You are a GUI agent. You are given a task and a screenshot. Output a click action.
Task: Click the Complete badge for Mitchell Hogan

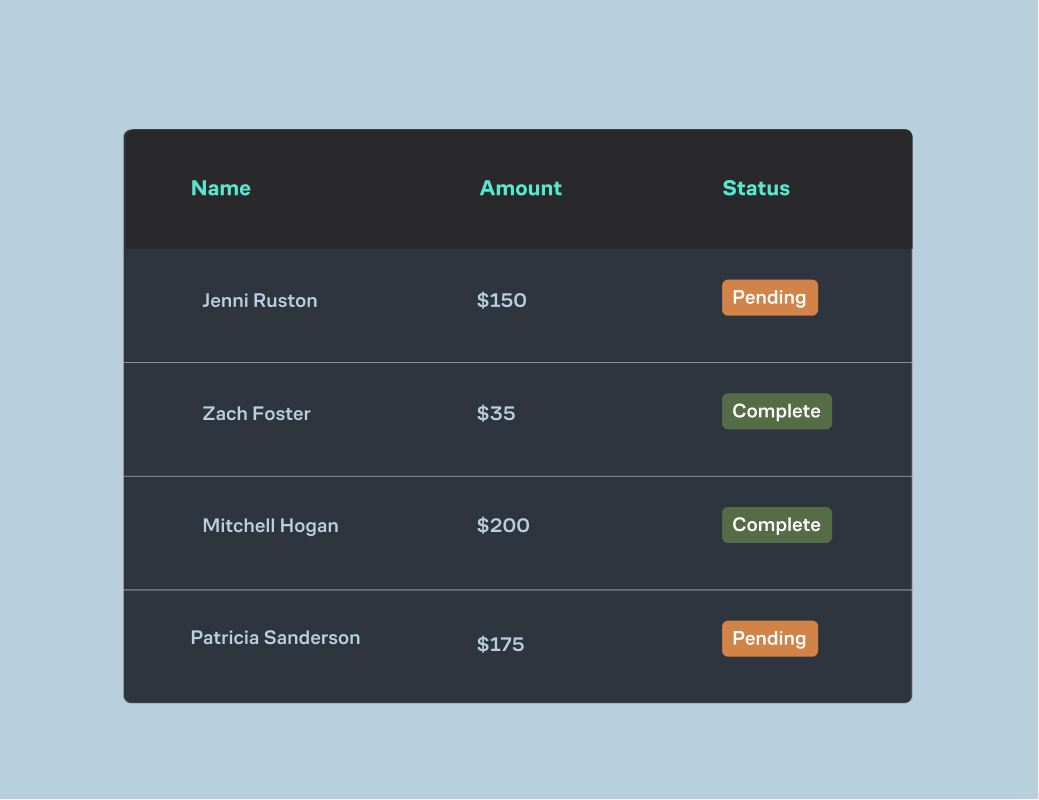777,525
